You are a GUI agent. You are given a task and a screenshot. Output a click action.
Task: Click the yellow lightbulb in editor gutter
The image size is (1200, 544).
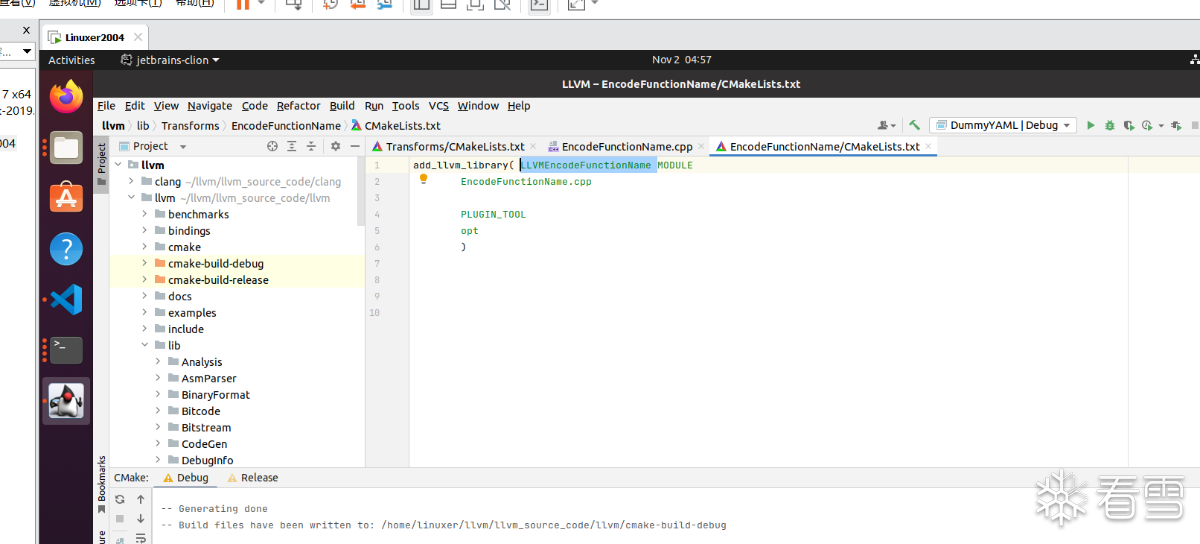click(x=423, y=179)
